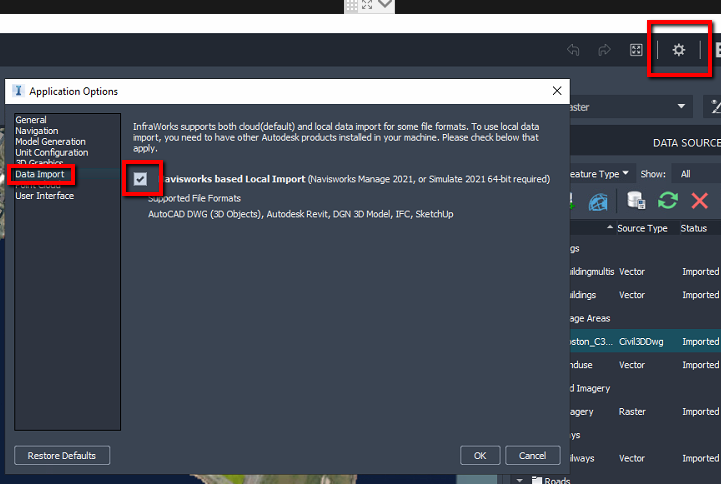Click the drawing tool icon beside proposal dropdown
This screenshot has width=721, height=484.
tap(714, 107)
